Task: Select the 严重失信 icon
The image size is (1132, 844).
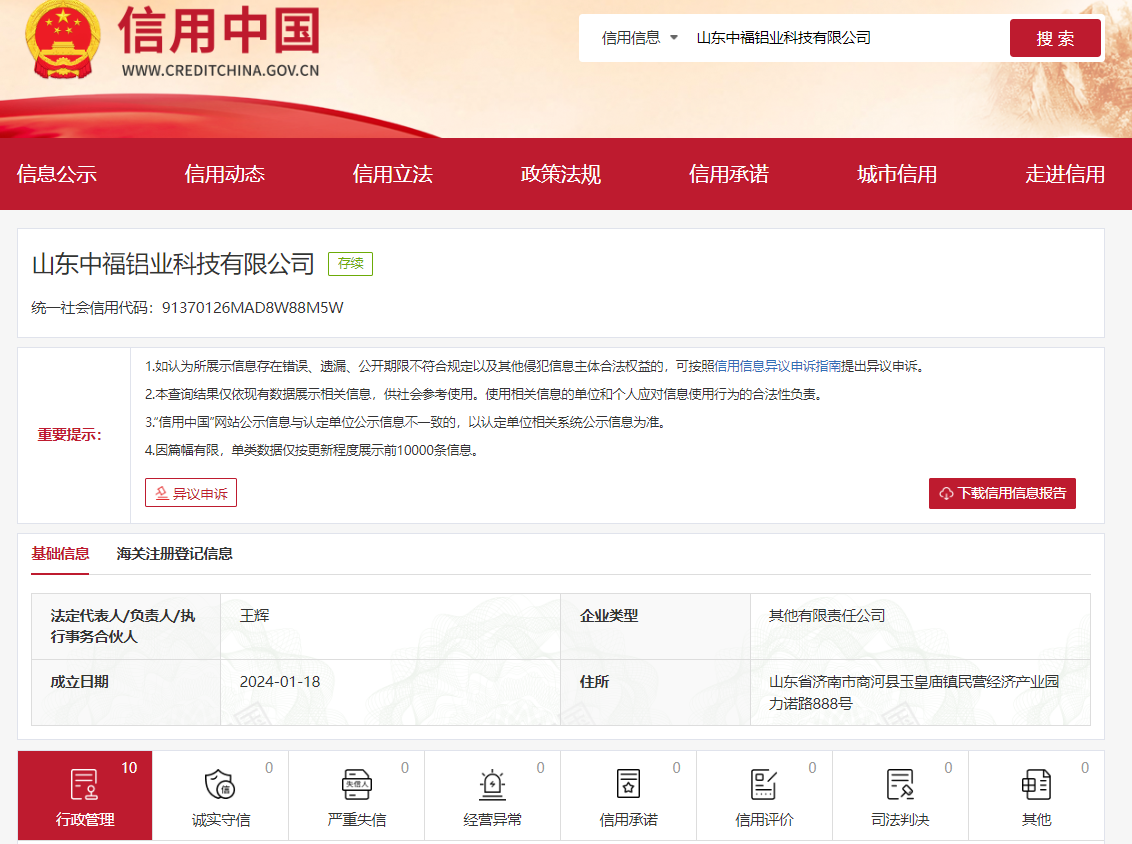Action: pos(357,785)
